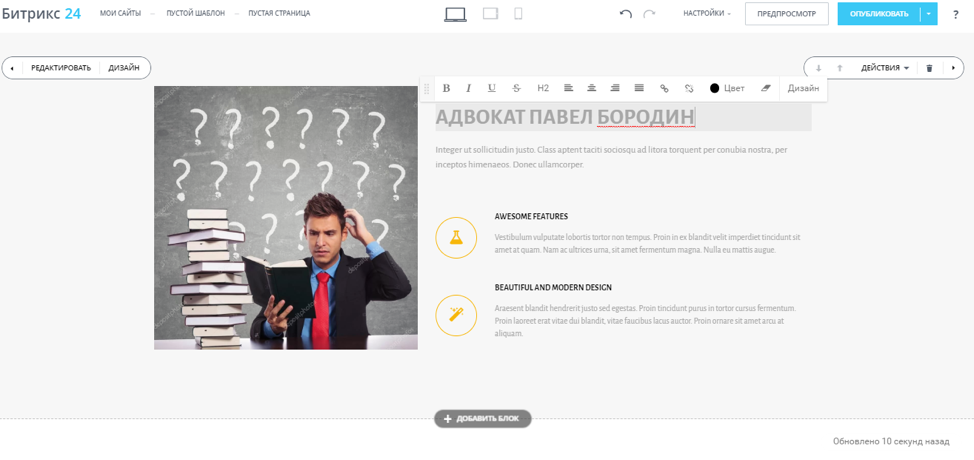The width and height of the screenshot is (974, 460).
Task: Open the H2 heading style dropdown
Action: tap(543, 88)
